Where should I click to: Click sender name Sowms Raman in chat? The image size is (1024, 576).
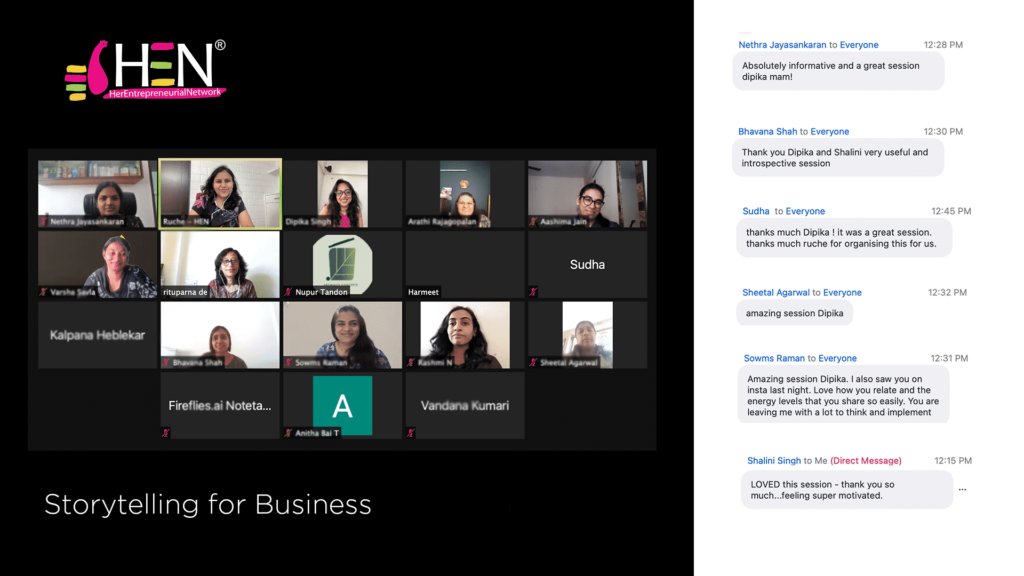click(x=774, y=358)
